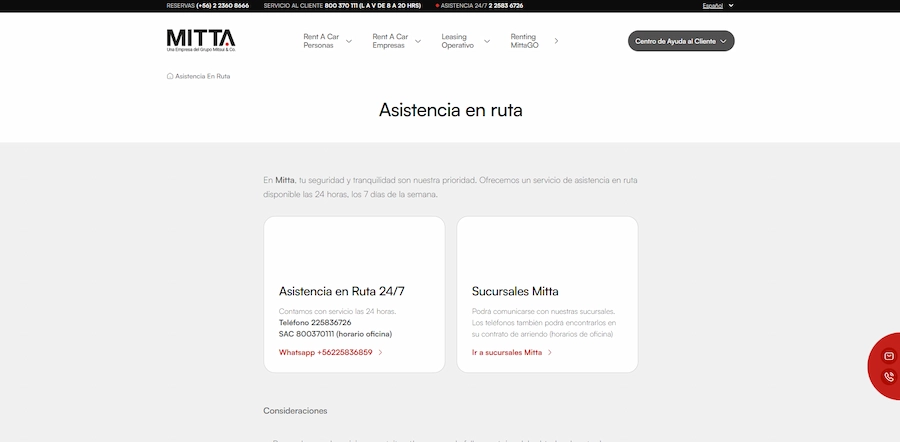Click Reservas phone number (+56) 2 2360 8666

223,6
